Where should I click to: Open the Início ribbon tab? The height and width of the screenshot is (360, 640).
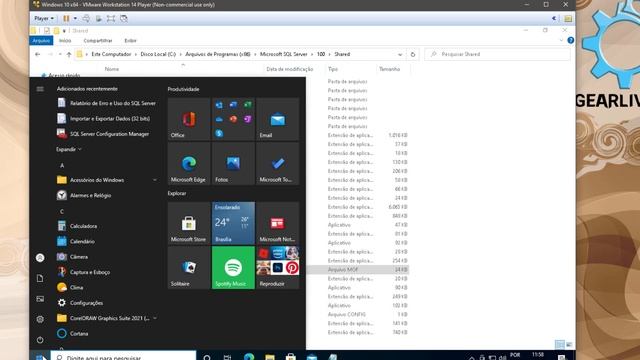click(x=65, y=41)
